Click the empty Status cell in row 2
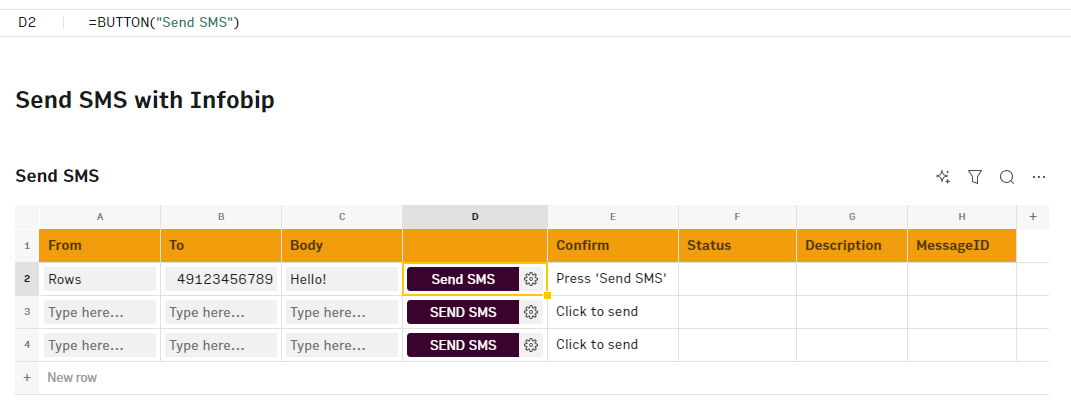Image resolution: width=1071 pixels, height=420 pixels. pos(737,279)
